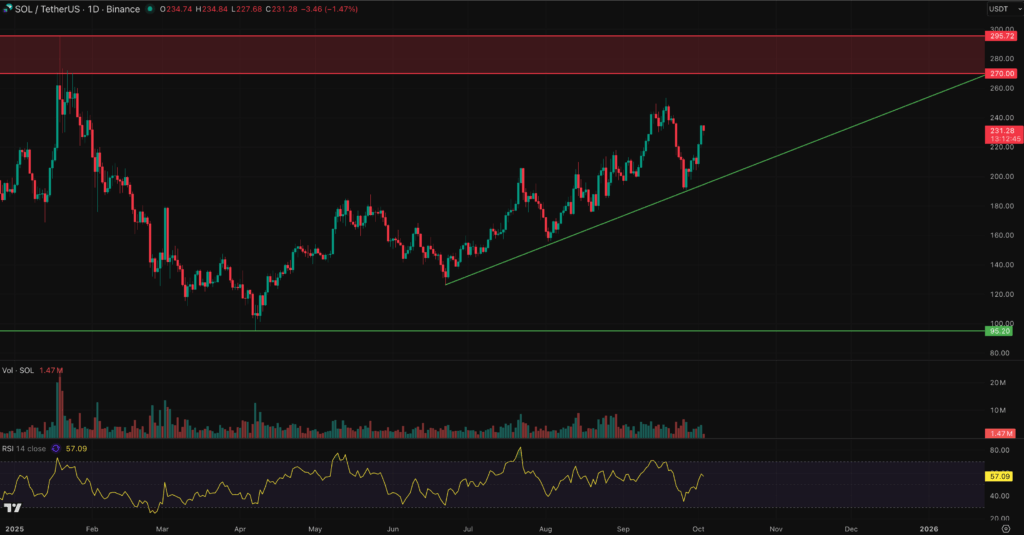Click the 280.00 price axis label
Screen dimensions: 1024x535
pyautogui.click(x=1002, y=59)
